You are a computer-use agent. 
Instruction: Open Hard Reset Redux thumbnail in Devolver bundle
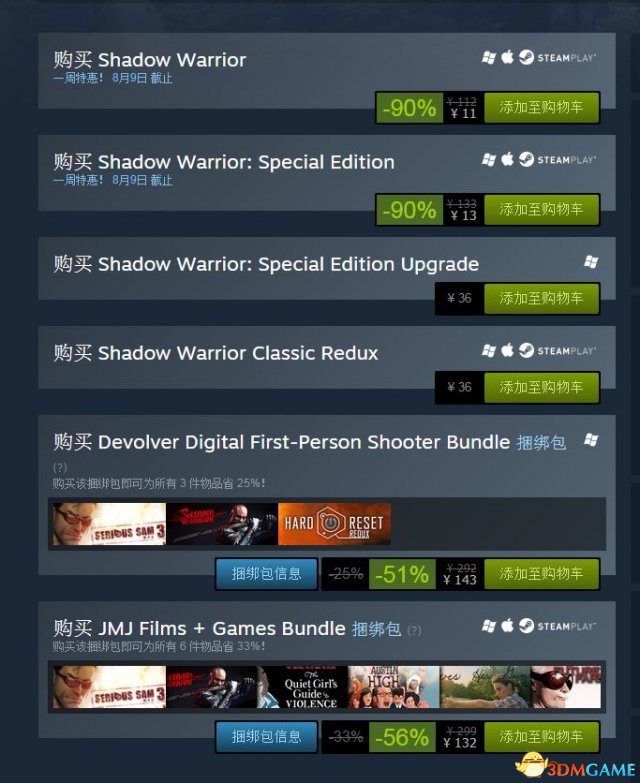334,524
